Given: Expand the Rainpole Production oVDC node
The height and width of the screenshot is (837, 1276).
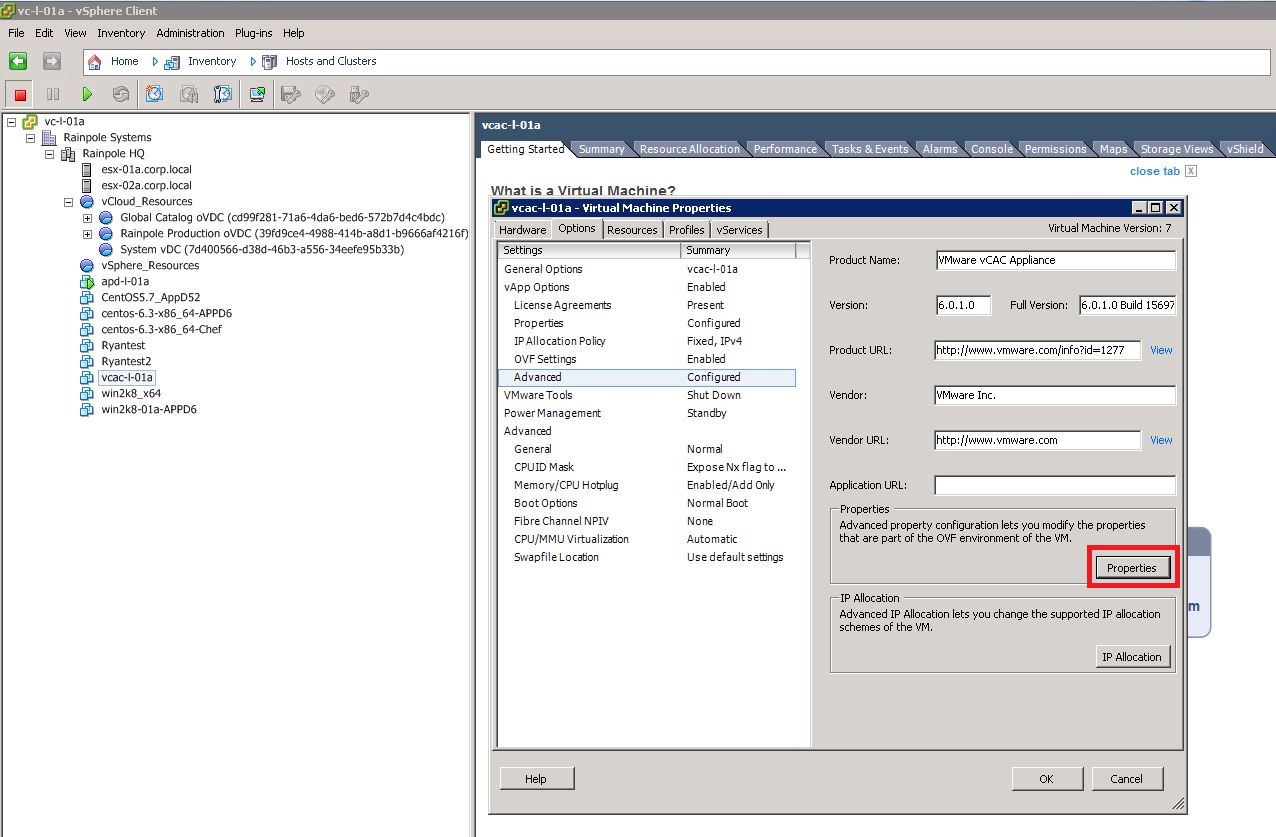Looking at the screenshot, I should (87, 234).
